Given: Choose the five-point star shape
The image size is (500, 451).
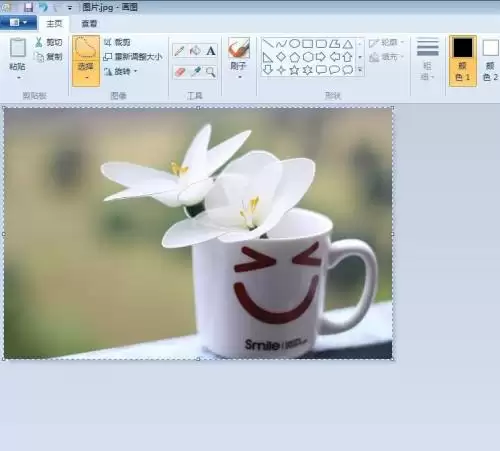Looking at the screenshot, I should pyautogui.click(x=294, y=70).
